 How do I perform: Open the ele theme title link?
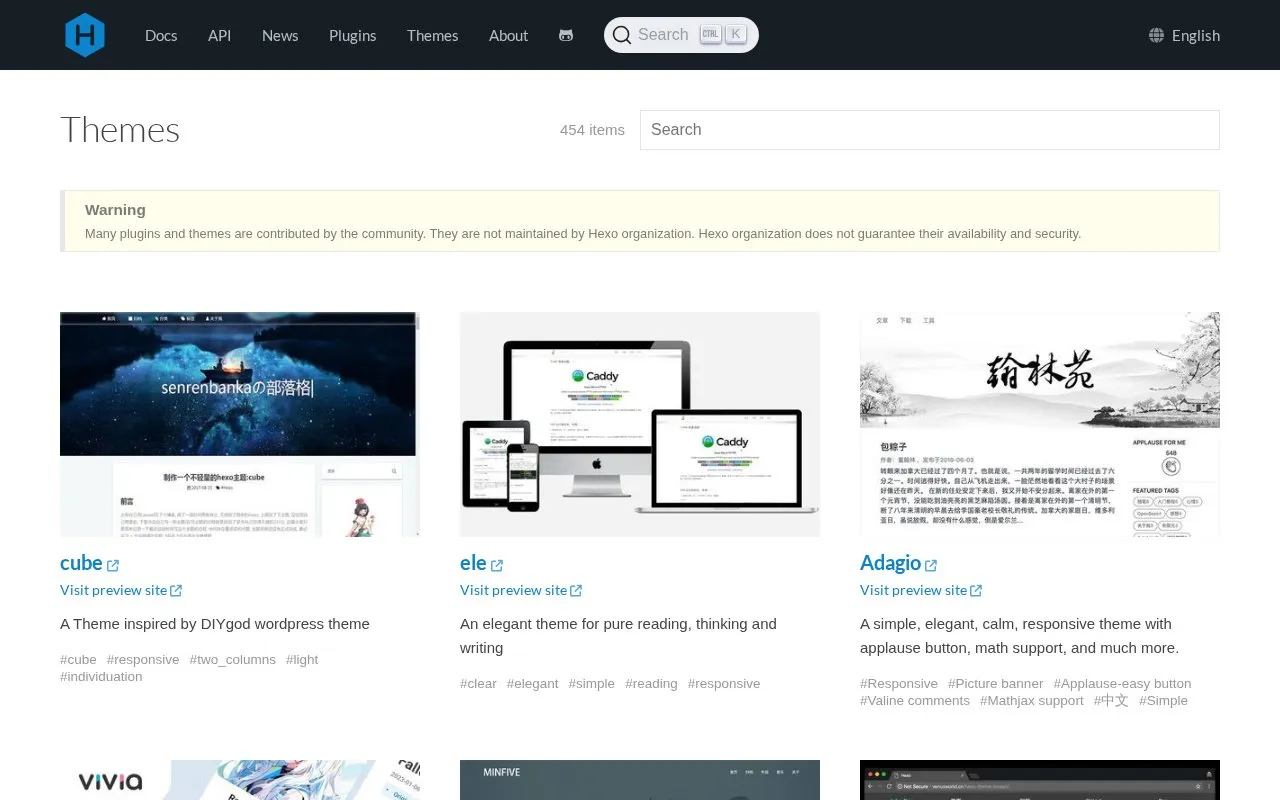473,563
